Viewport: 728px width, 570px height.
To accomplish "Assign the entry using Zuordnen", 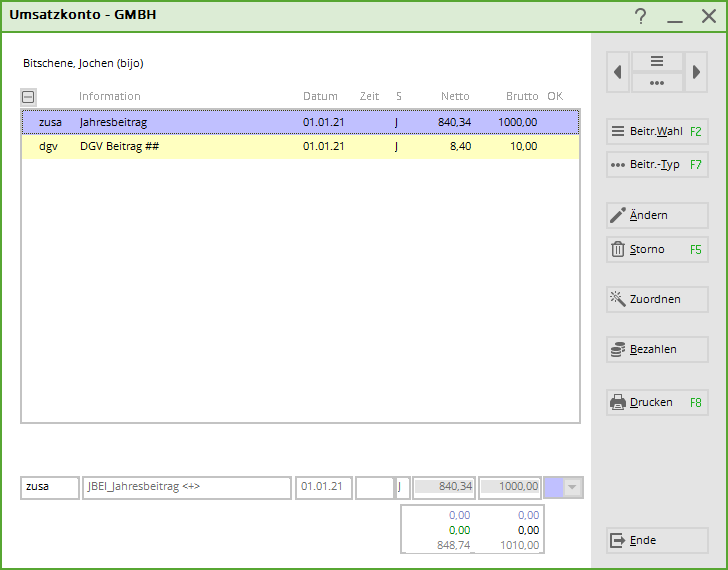I will (657, 299).
